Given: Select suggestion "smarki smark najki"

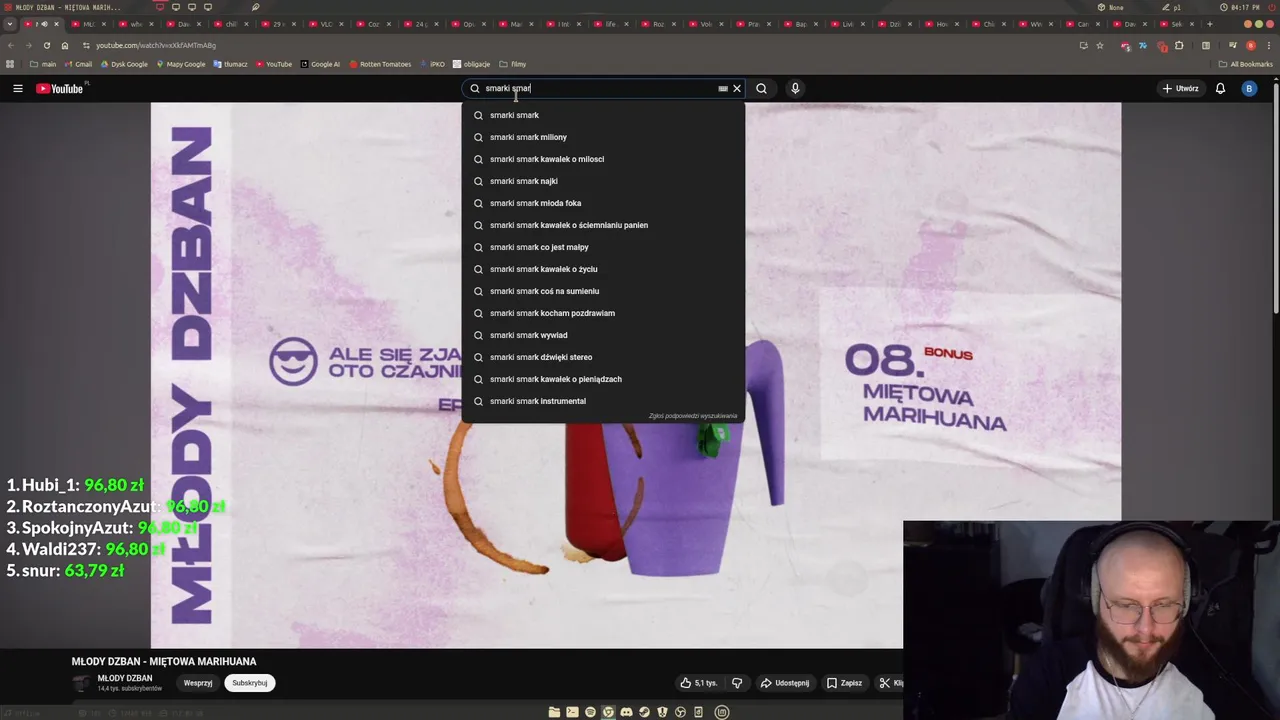Looking at the screenshot, I should pyautogui.click(x=604, y=181).
